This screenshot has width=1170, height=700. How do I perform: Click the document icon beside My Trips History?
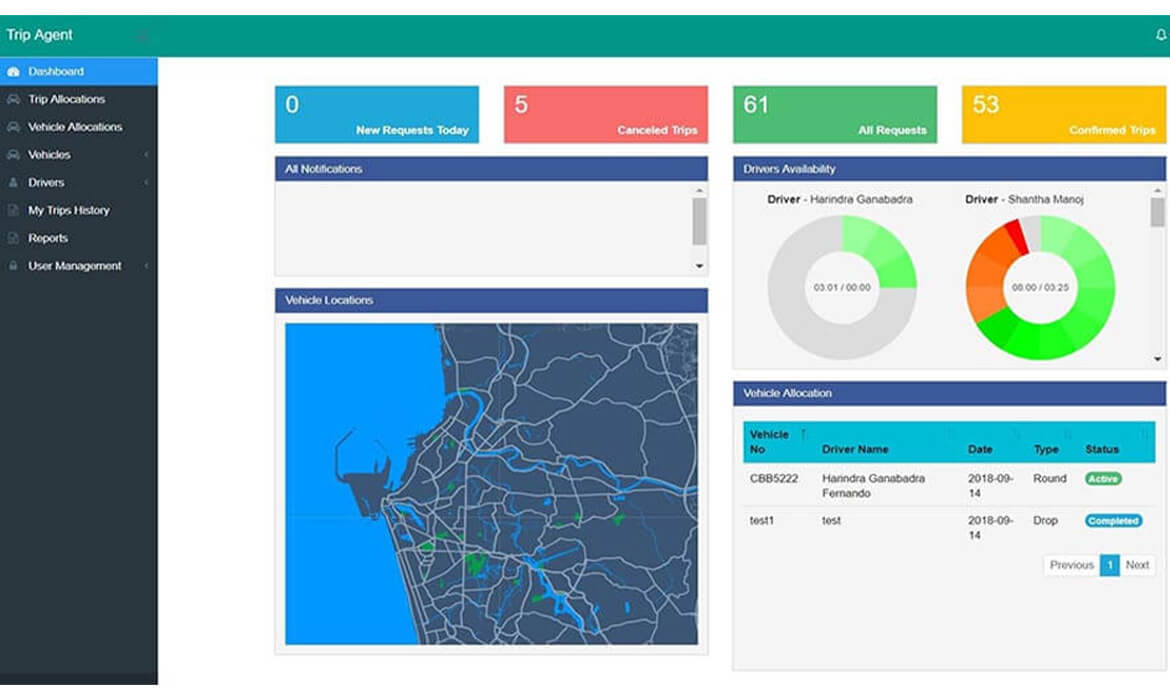pos(13,211)
